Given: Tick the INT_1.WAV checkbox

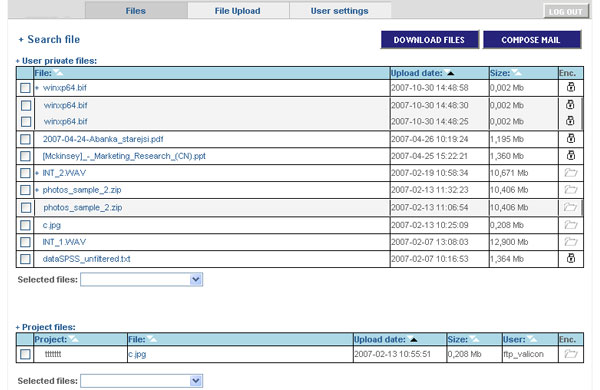Looking at the screenshot, I should click(25, 242).
